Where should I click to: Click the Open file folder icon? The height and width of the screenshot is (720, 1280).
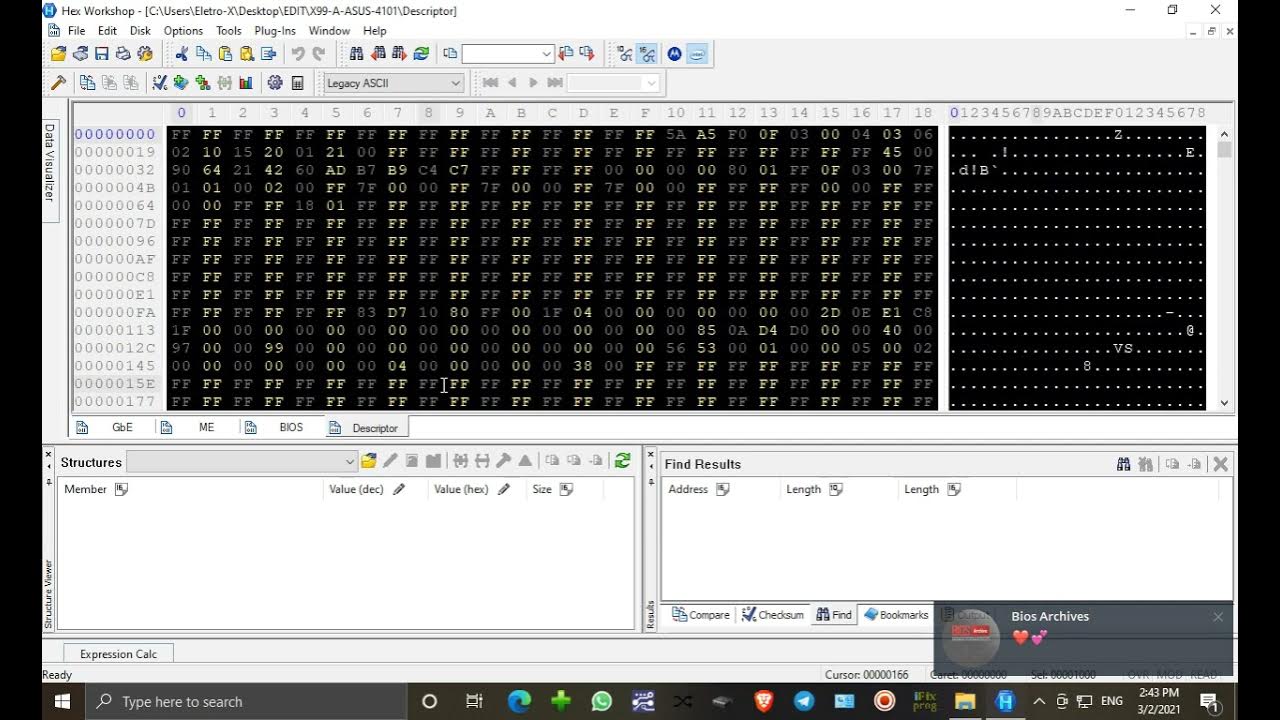[58, 54]
